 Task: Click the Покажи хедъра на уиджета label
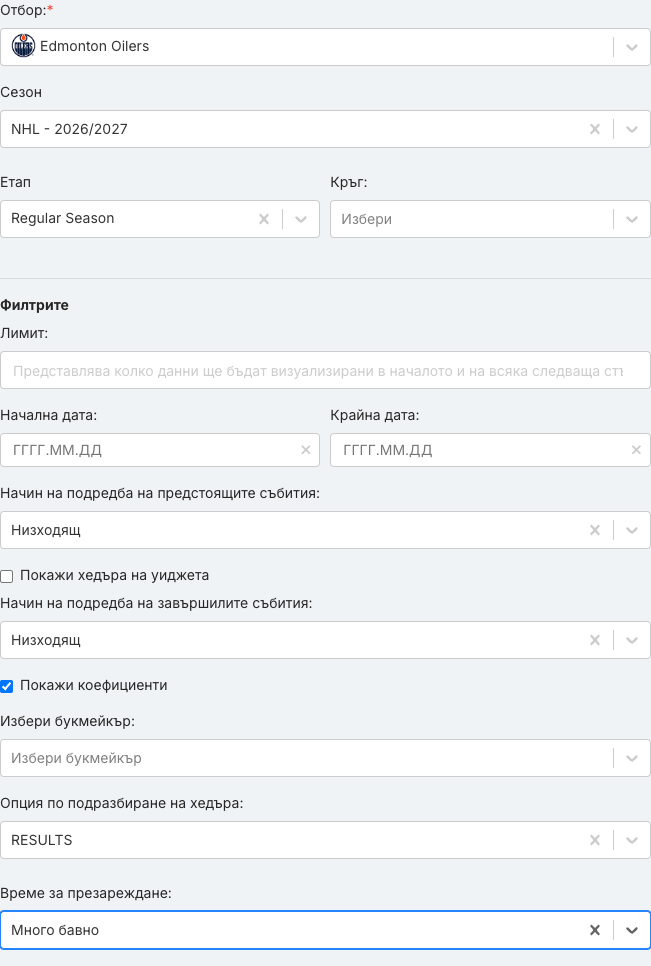(x=115, y=575)
